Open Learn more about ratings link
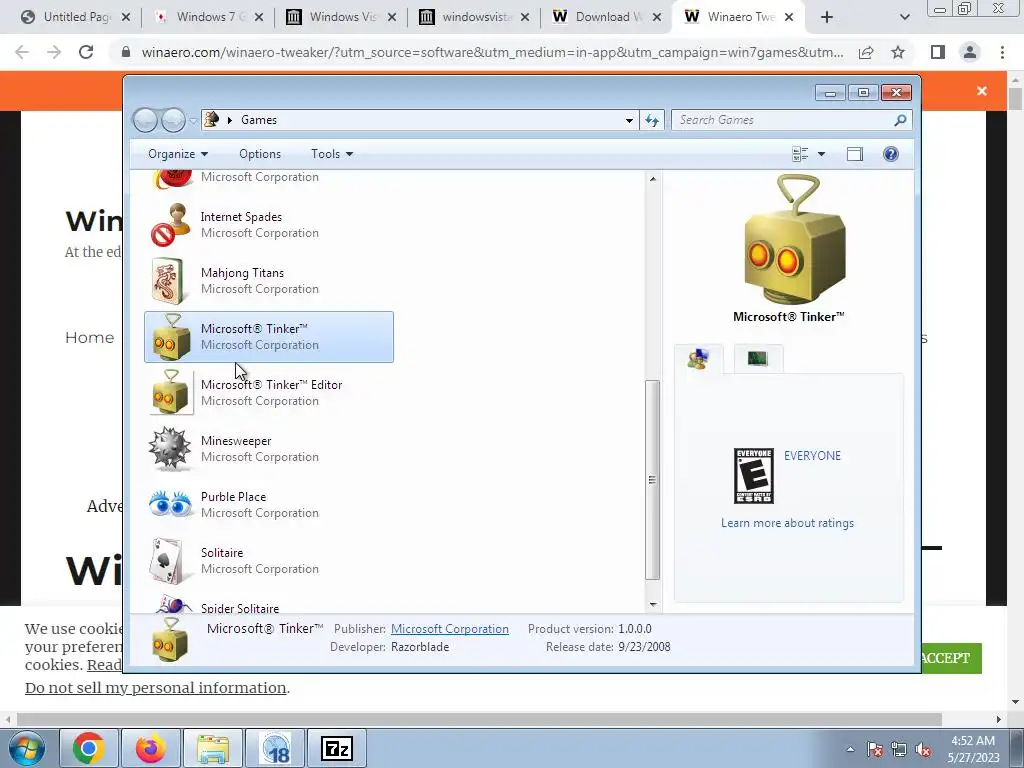 pyautogui.click(x=787, y=523)
